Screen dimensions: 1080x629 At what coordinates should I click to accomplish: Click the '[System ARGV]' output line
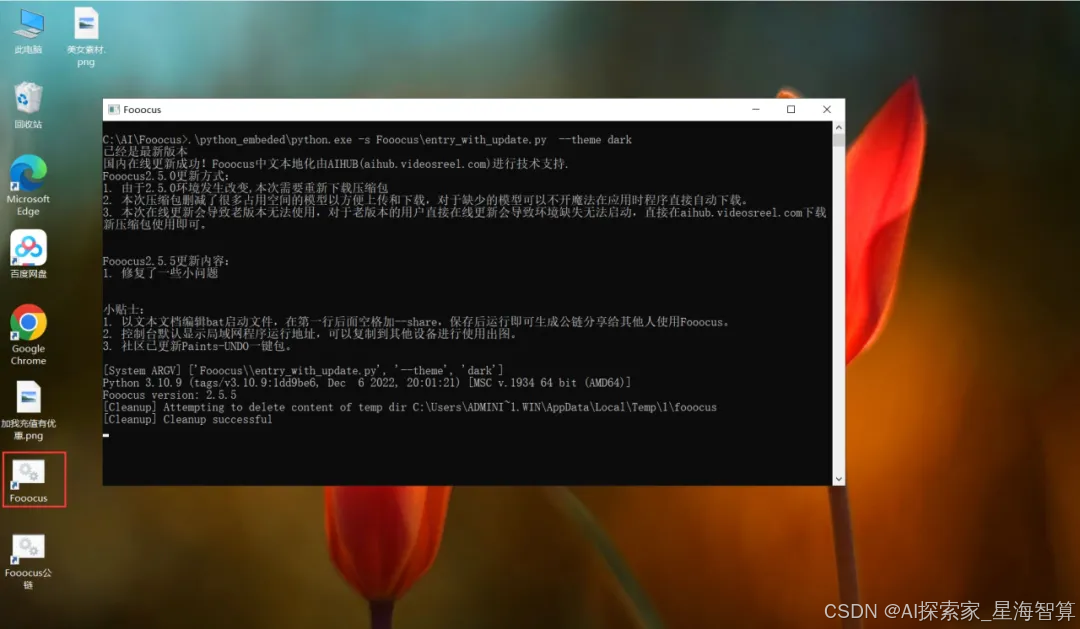303,370
